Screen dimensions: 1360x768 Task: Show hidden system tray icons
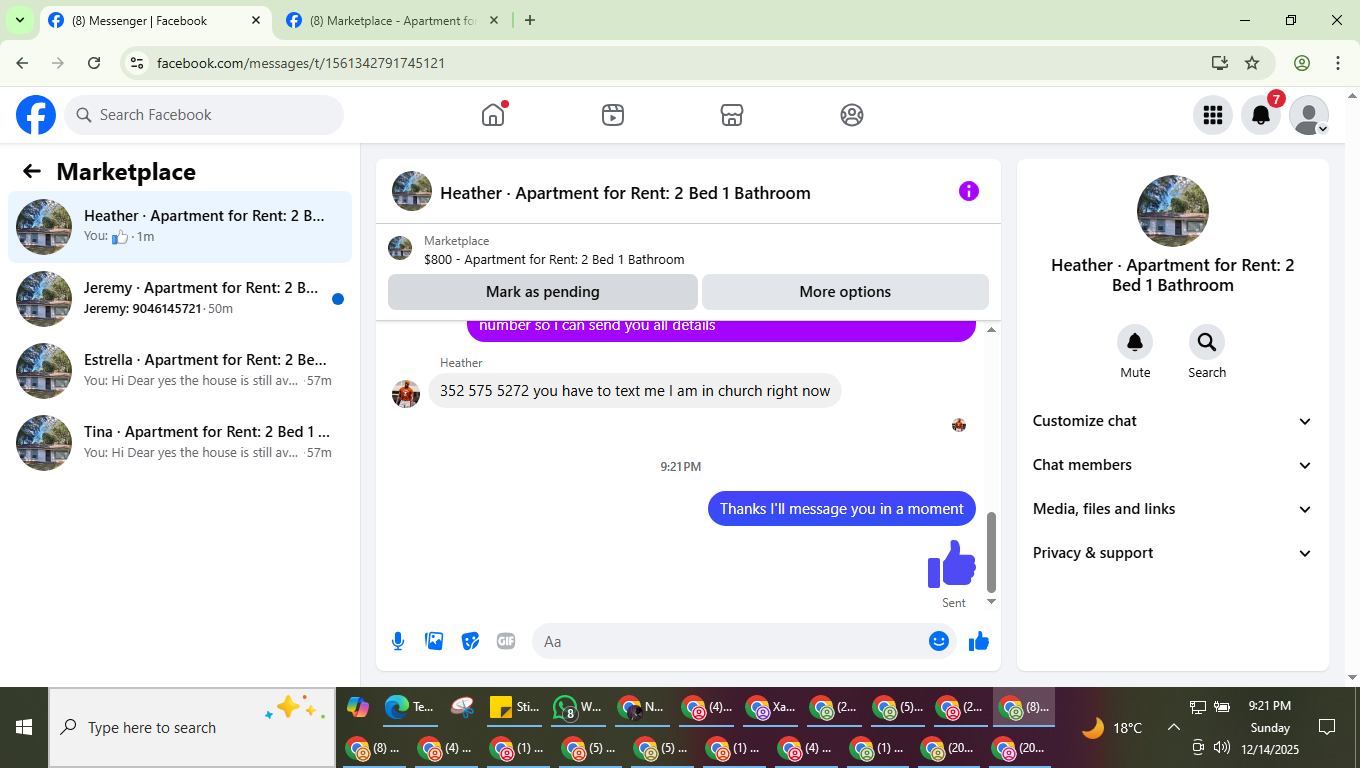pyautogui.click(x=1174, y=727)
